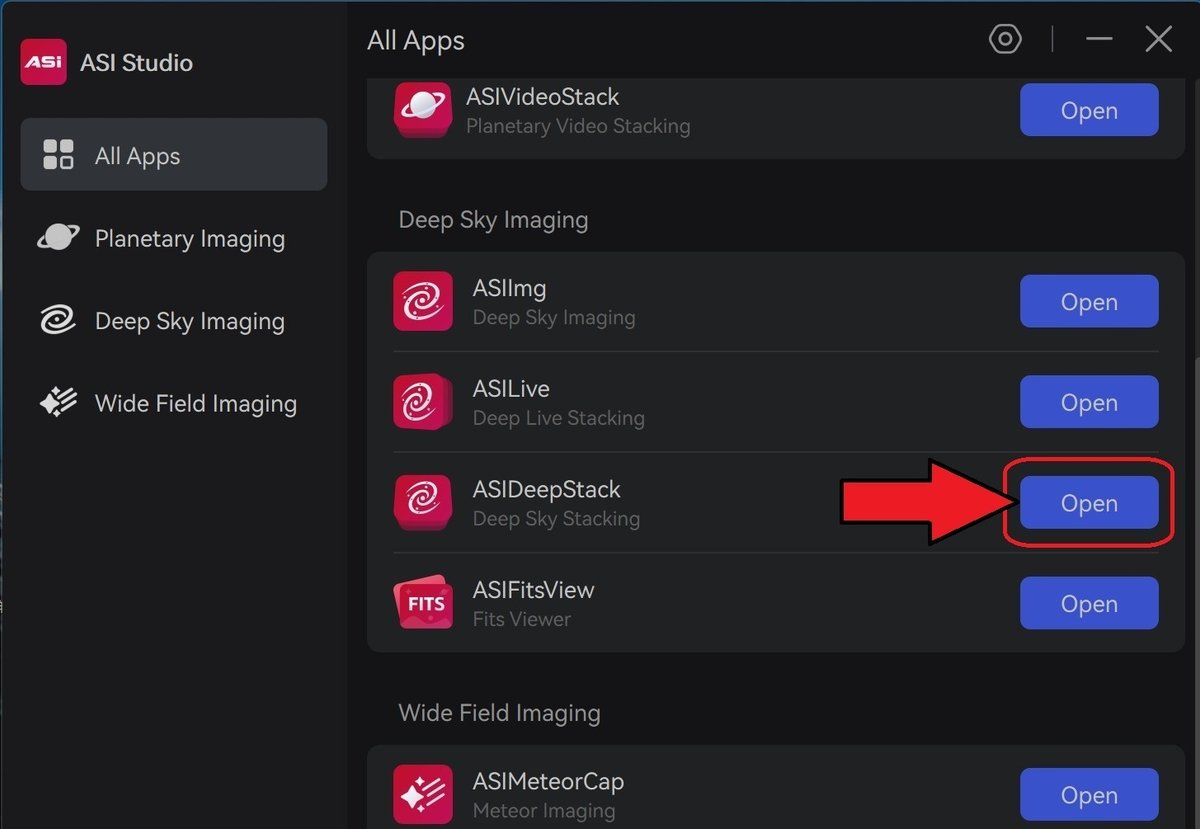Screen dimensions: 1200x829
Task: Open ASIMeteorCap meteor imaging
Action: coord(1088,794)
